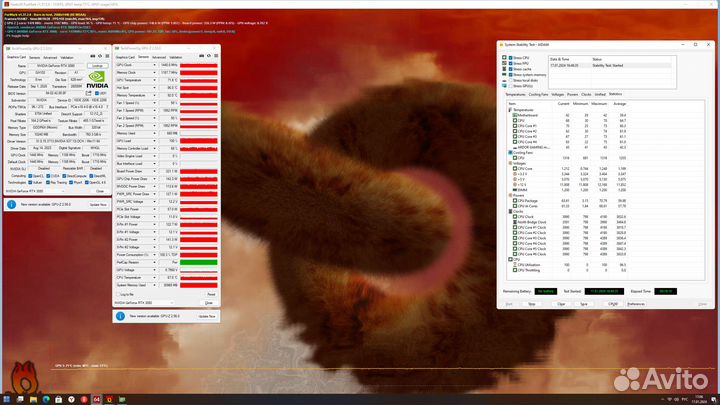
Task: Click the GPU Clock red sensor graph
Action: 198,65
